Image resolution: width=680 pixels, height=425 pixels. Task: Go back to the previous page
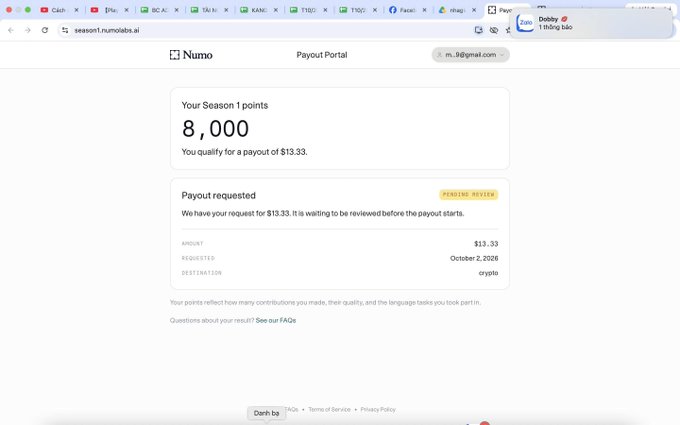point(11,30)
